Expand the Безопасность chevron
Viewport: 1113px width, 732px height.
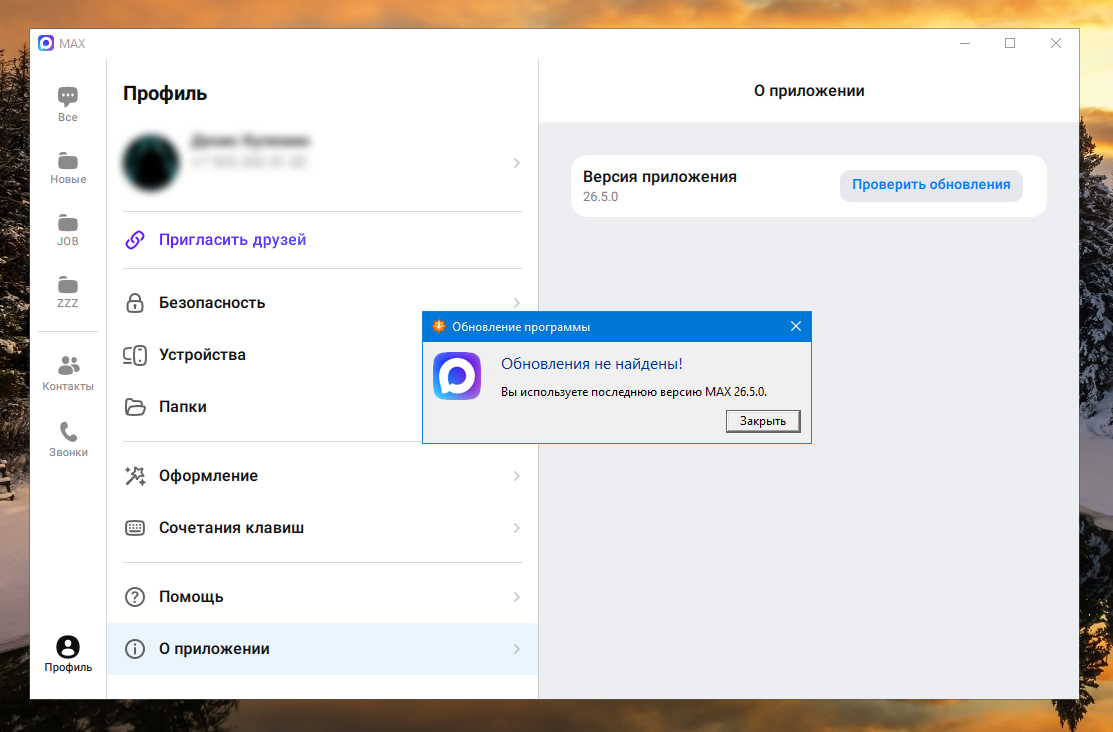pyautogui.click(x=517, y=302)
